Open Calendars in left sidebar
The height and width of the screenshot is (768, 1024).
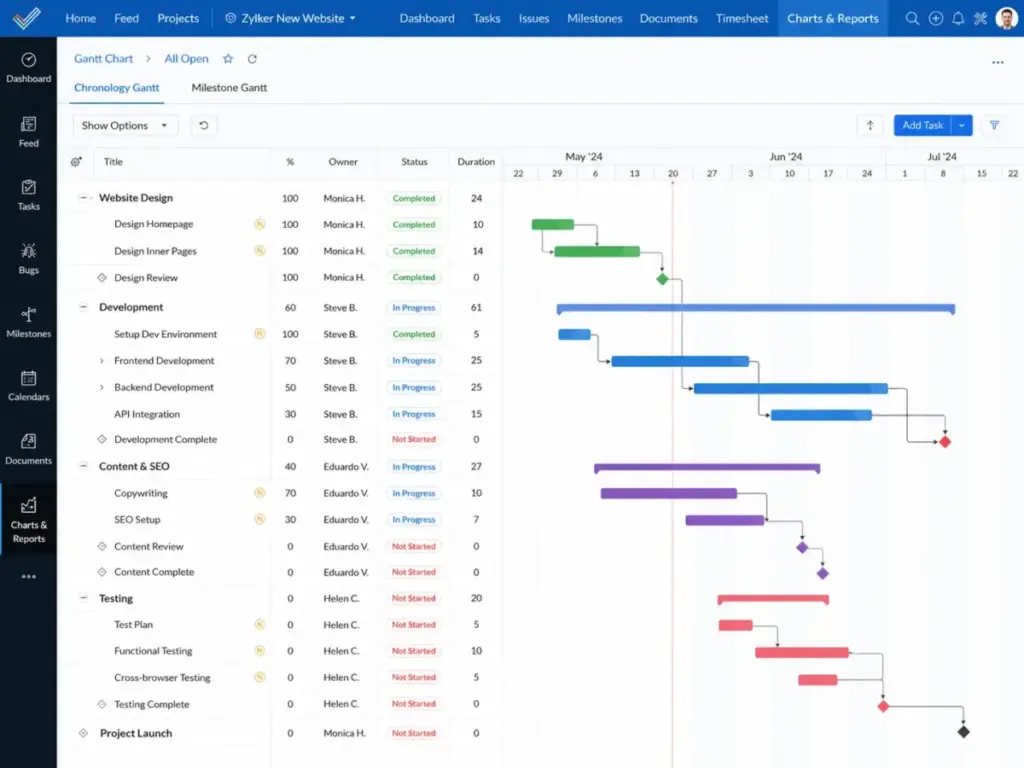[x=28, y=386]
